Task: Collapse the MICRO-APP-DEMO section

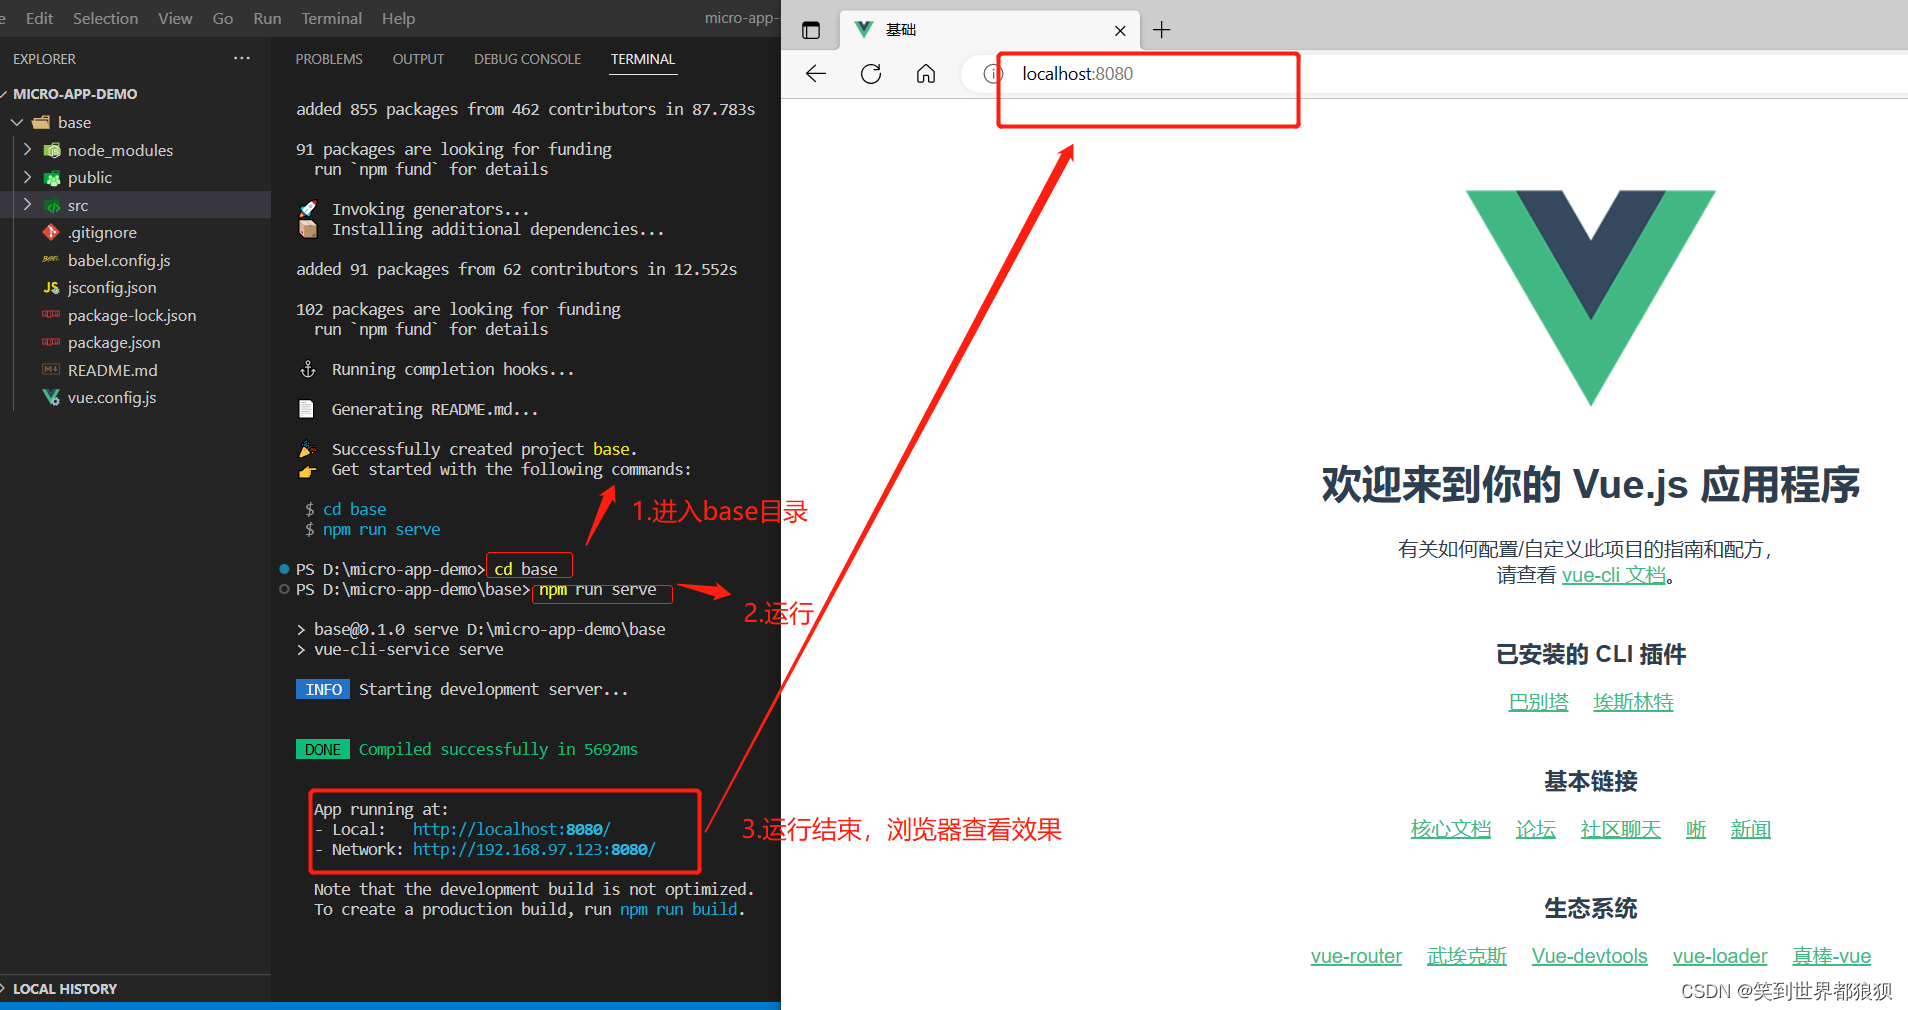Action: [5, 94]
